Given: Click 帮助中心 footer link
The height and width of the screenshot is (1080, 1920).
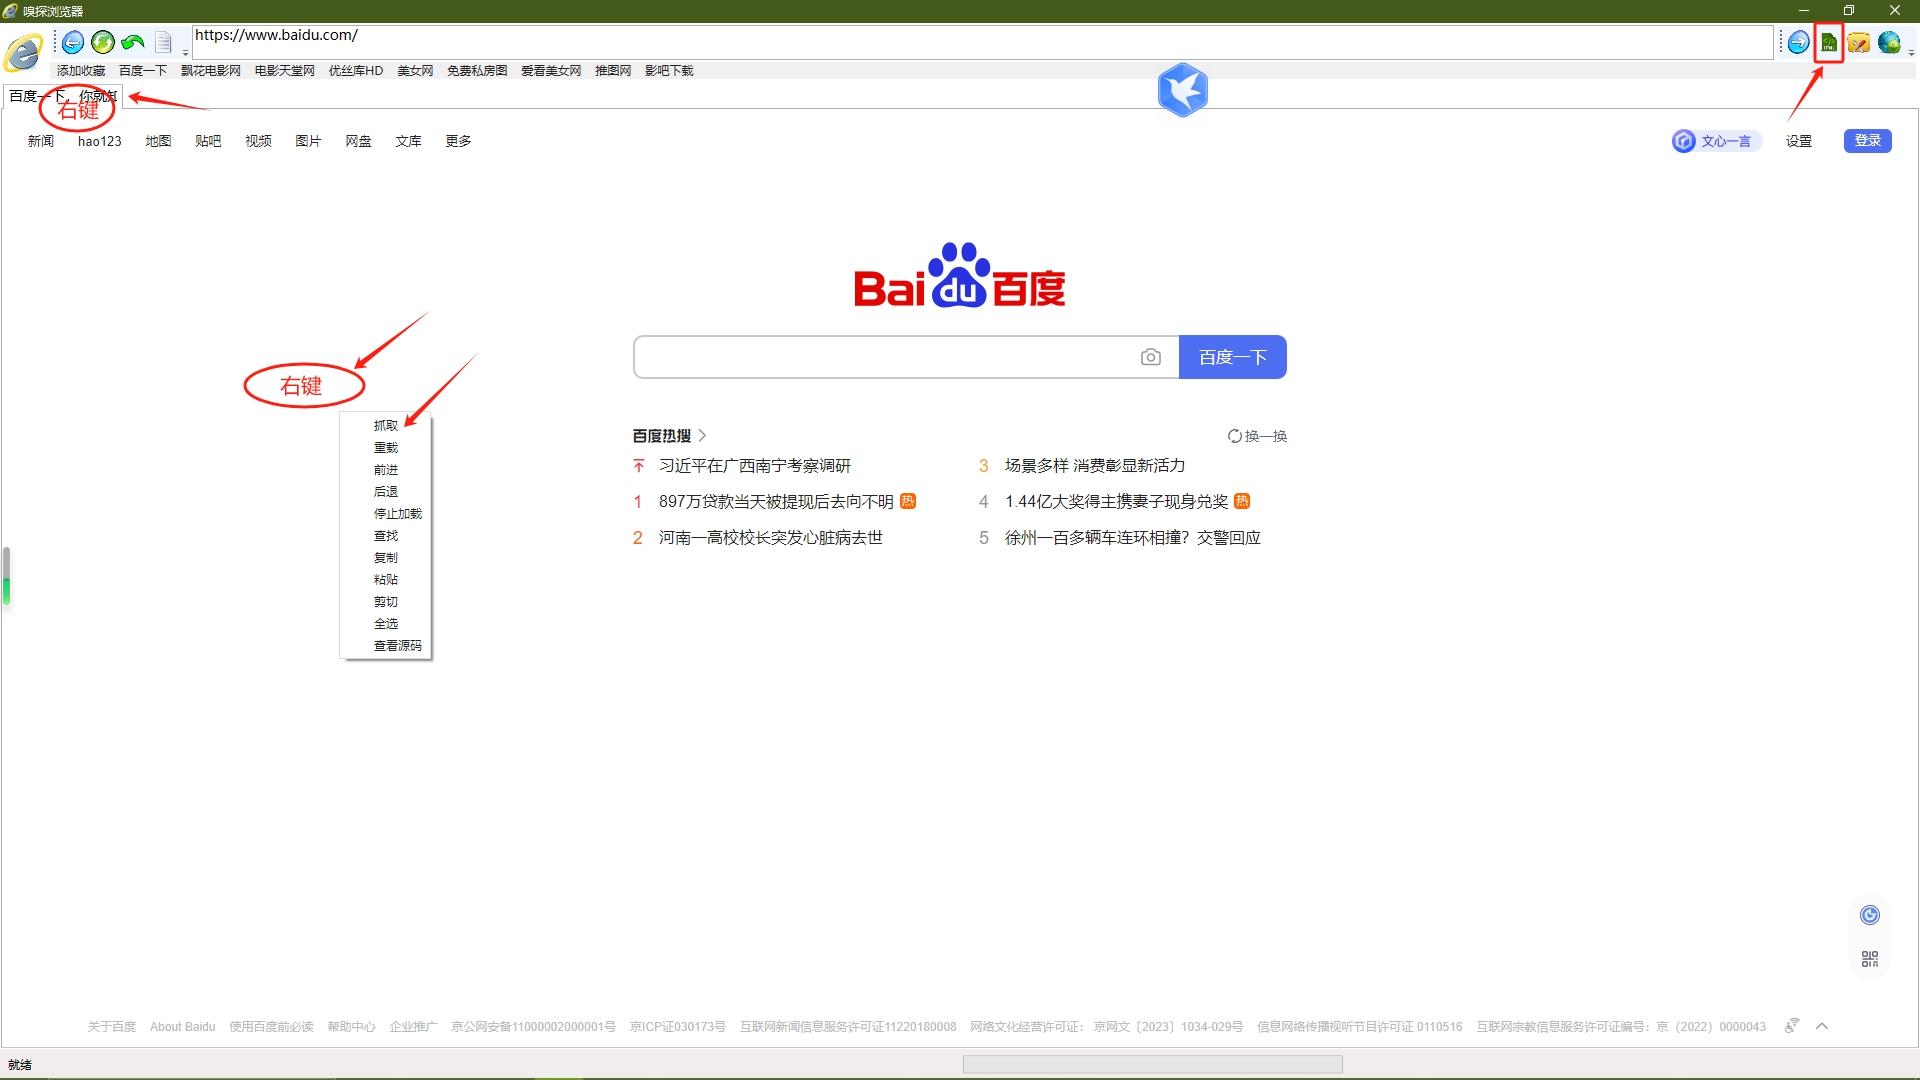Looking at the screenshot, I should (x=351, y=1027).
